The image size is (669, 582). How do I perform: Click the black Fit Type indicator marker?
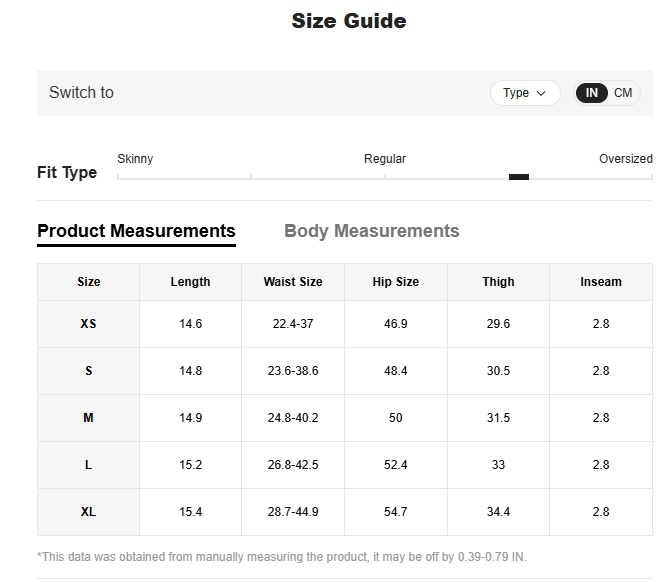tap(518, 177)
